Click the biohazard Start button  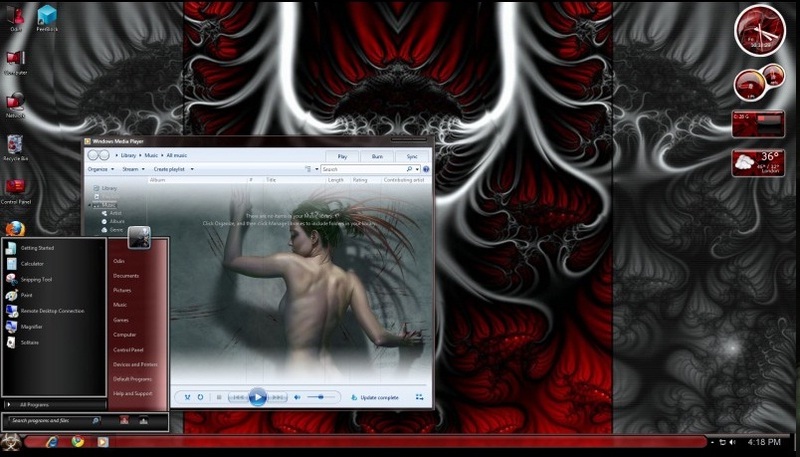(10, 442)
